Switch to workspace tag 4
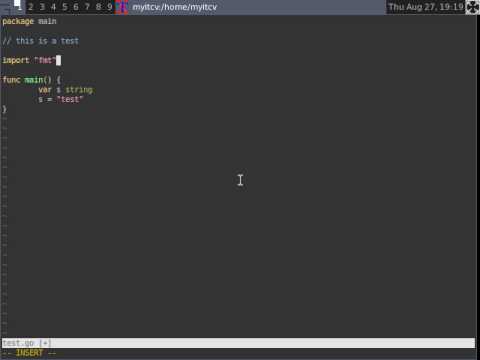Screen dimensions: 480x360 pyautogui.click(x=53, y=7)
